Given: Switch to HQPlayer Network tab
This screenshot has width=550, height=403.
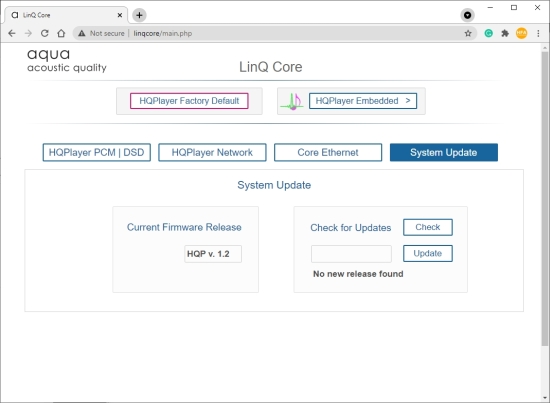Looking at the screenshot, I should 212,152.
